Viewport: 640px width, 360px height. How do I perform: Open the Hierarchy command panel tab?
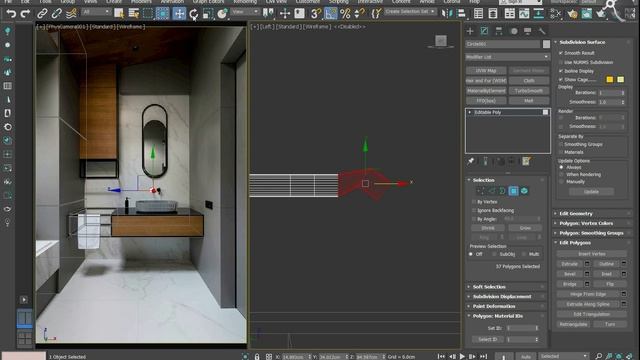(x=499, y=31)
